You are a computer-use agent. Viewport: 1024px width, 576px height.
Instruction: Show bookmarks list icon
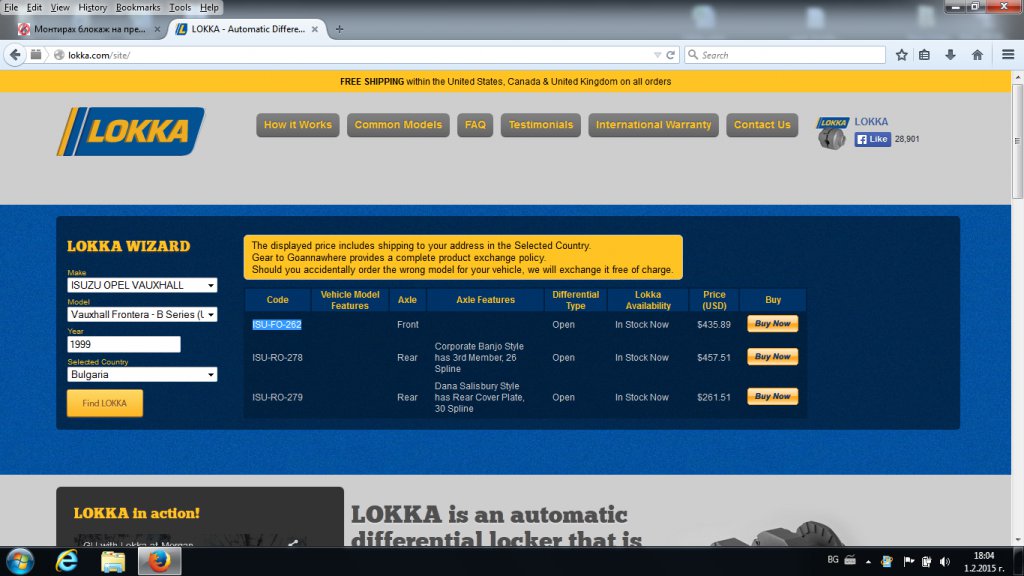pos(924,55)
